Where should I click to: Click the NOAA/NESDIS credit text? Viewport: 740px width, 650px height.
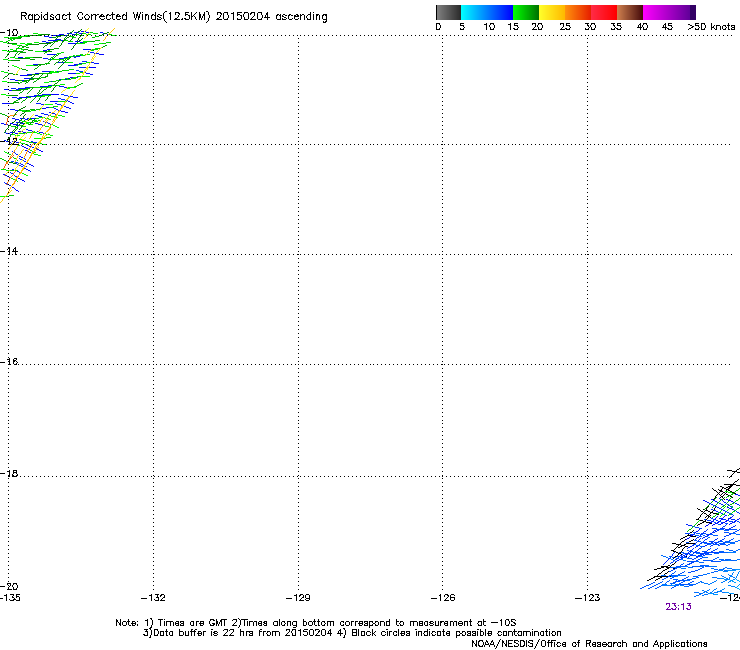(589, 644)
